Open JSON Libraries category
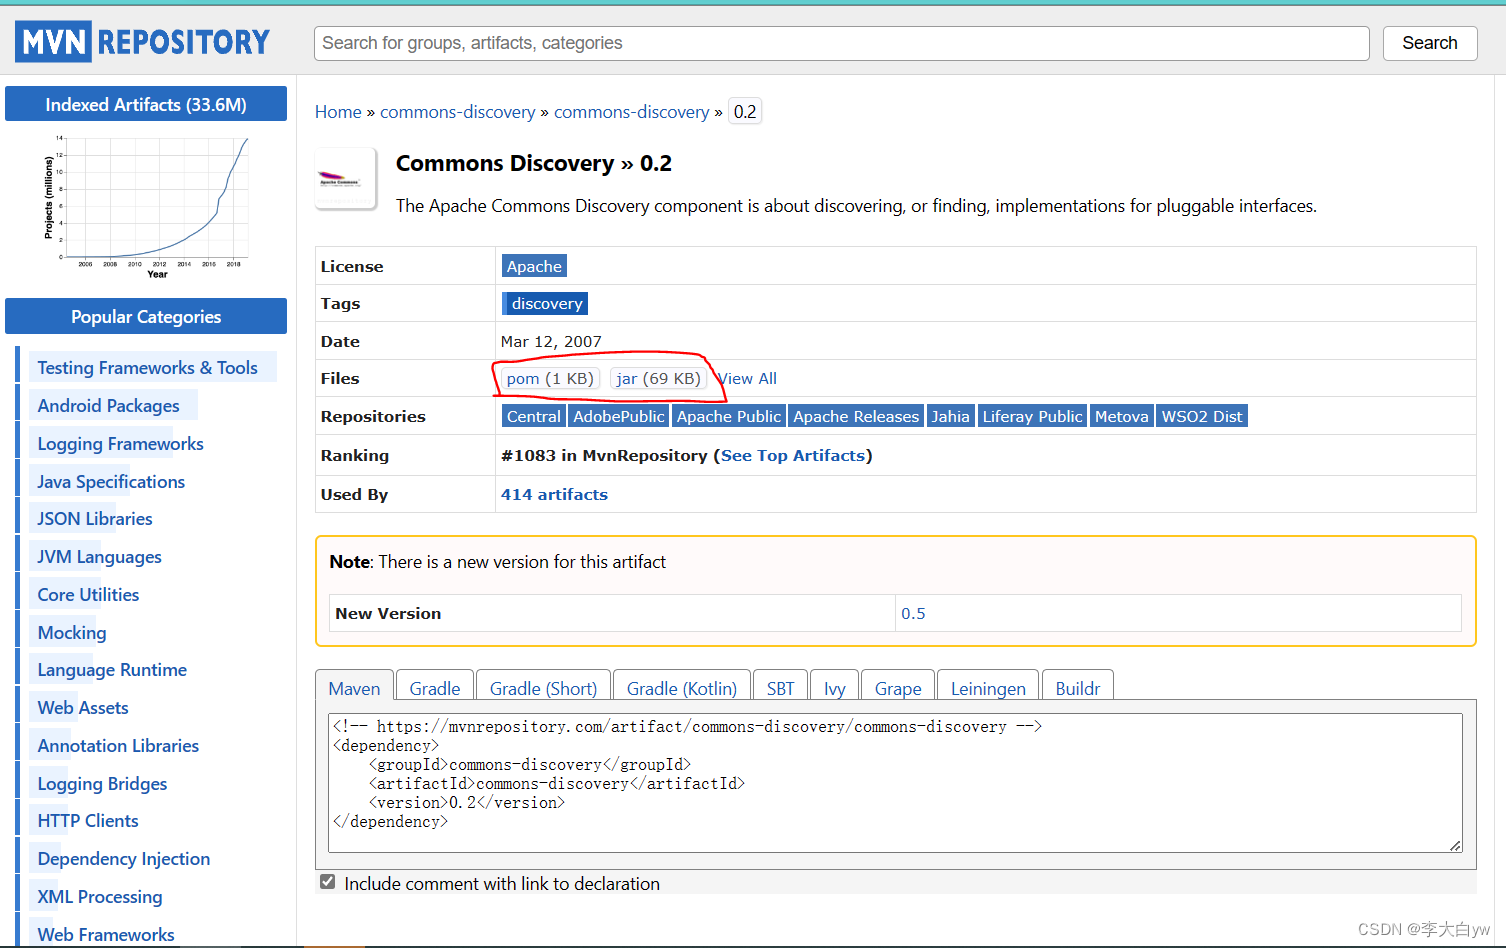 click(95, 518)
